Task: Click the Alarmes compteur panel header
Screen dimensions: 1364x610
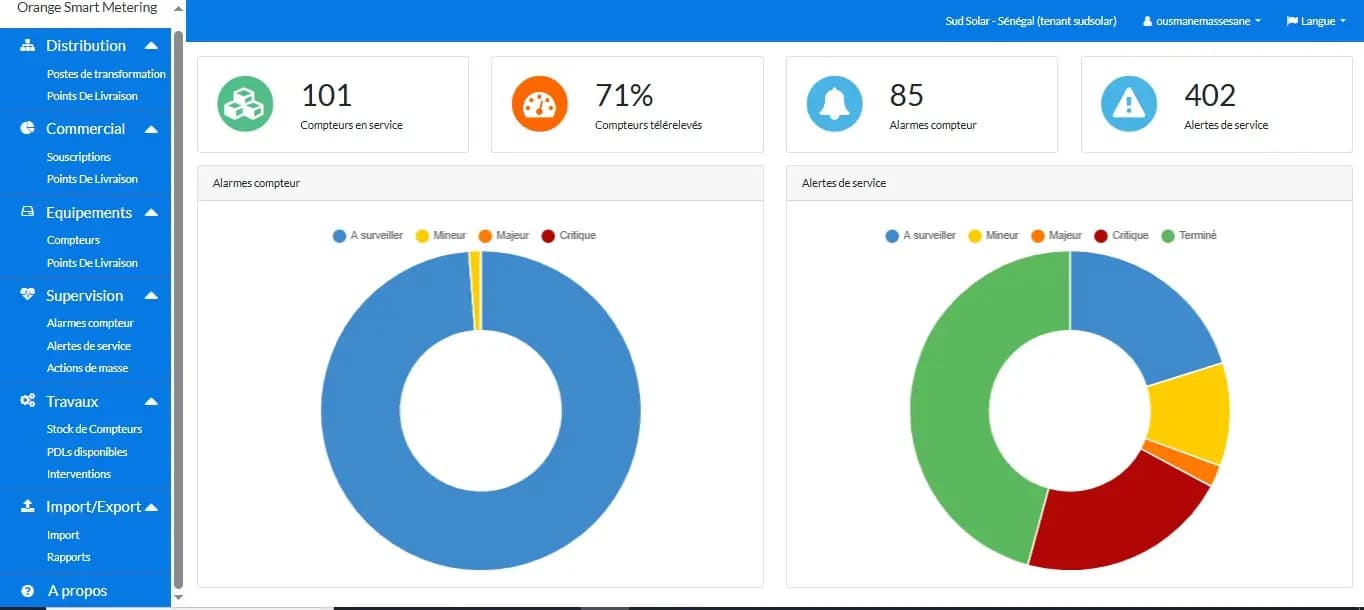Action: [x=480, y=183]
